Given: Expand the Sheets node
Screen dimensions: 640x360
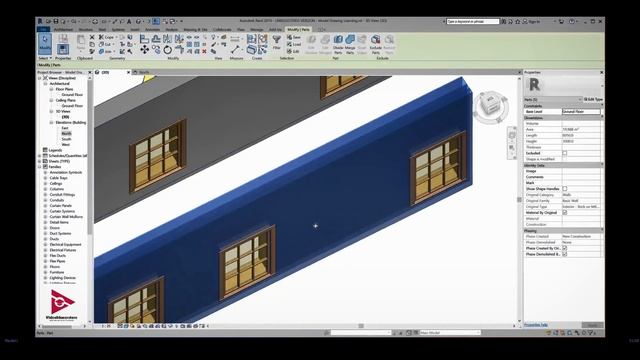Looking at the screenshot, I should pyautogui.click(x=40, y=161).
